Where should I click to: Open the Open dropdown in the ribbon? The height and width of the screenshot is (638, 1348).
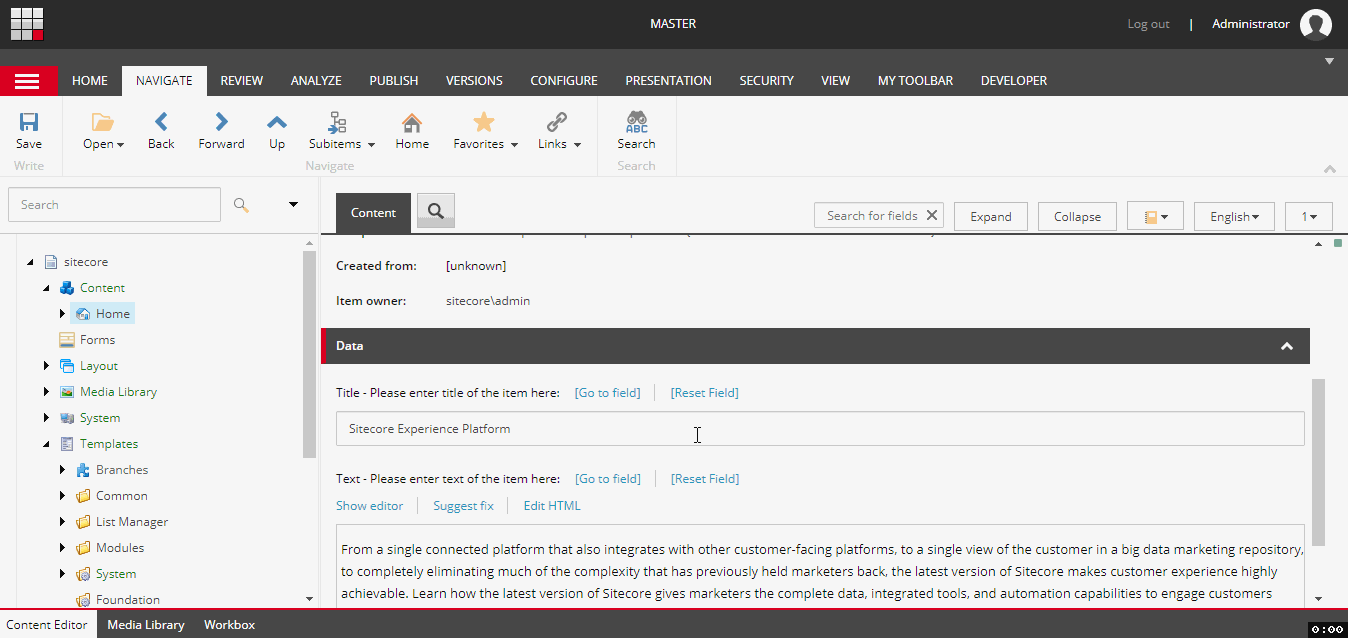coord(103,131)
